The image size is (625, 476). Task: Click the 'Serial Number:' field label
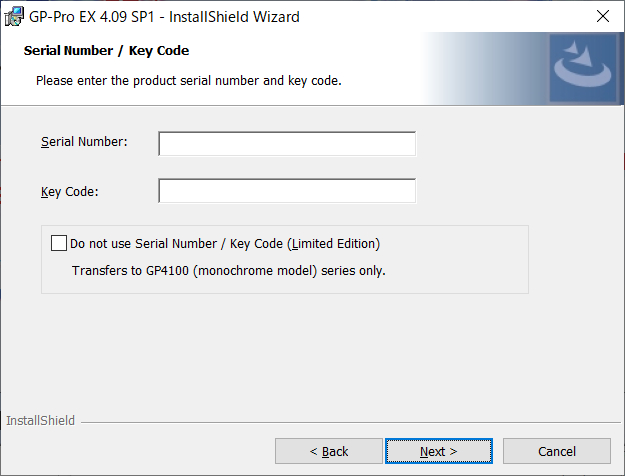pyautogui.click(x=84, y=142)
